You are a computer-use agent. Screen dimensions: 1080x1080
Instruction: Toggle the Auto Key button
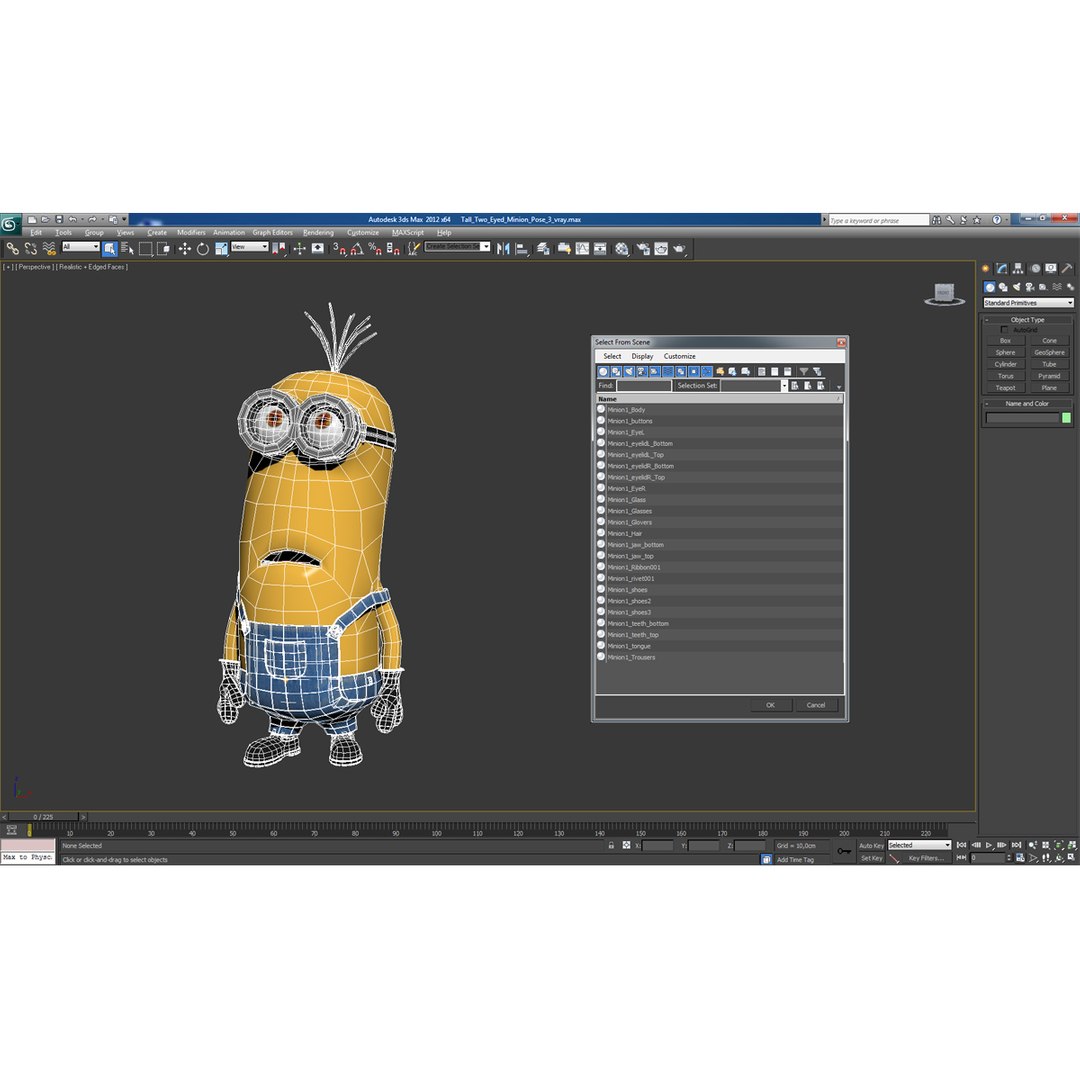tap(871, 845)
